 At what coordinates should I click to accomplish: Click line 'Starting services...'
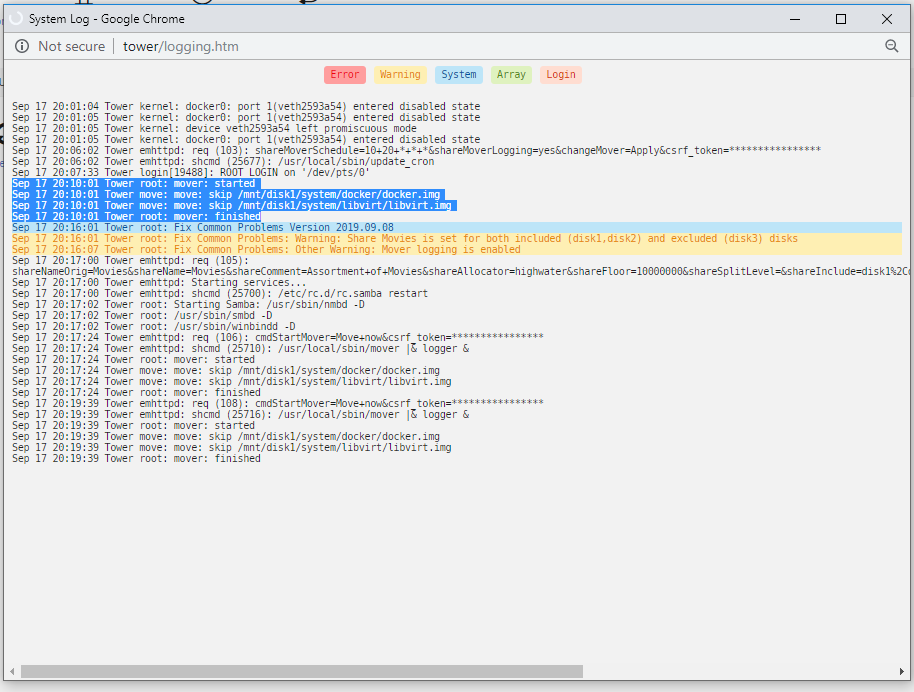(x=159, y=282)
